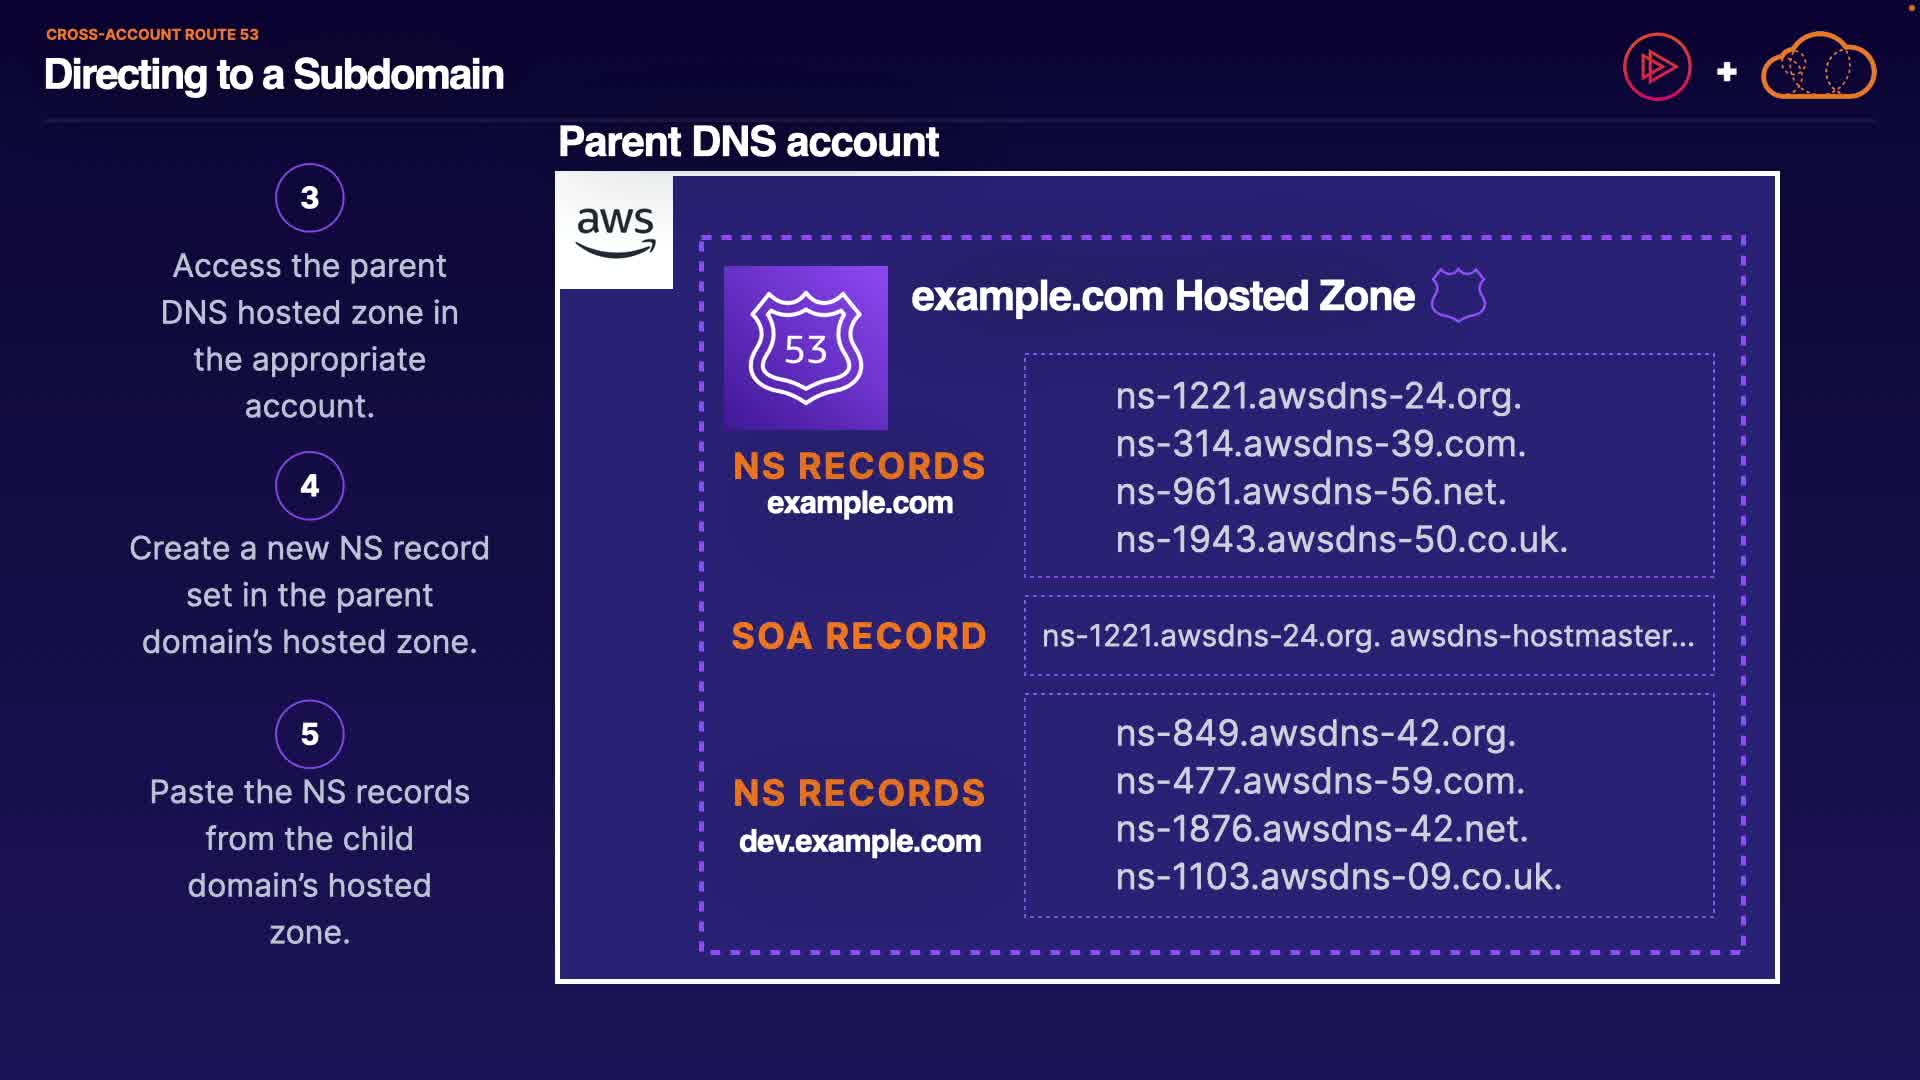
Task: Select ns-849.awsdns-42.org. in dev NS records
Action: point(1315,733)
